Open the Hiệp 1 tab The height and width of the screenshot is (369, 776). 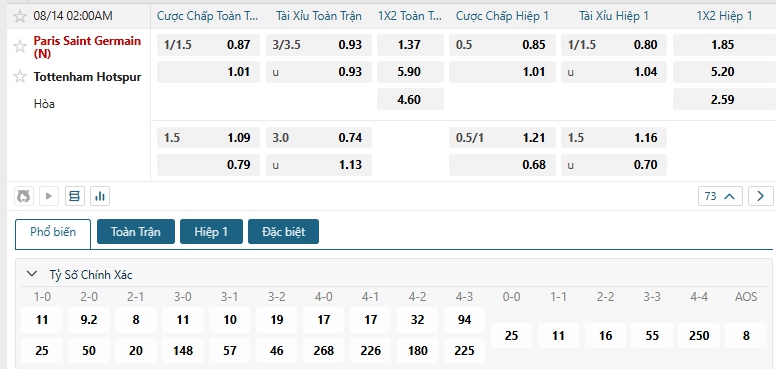211,231
